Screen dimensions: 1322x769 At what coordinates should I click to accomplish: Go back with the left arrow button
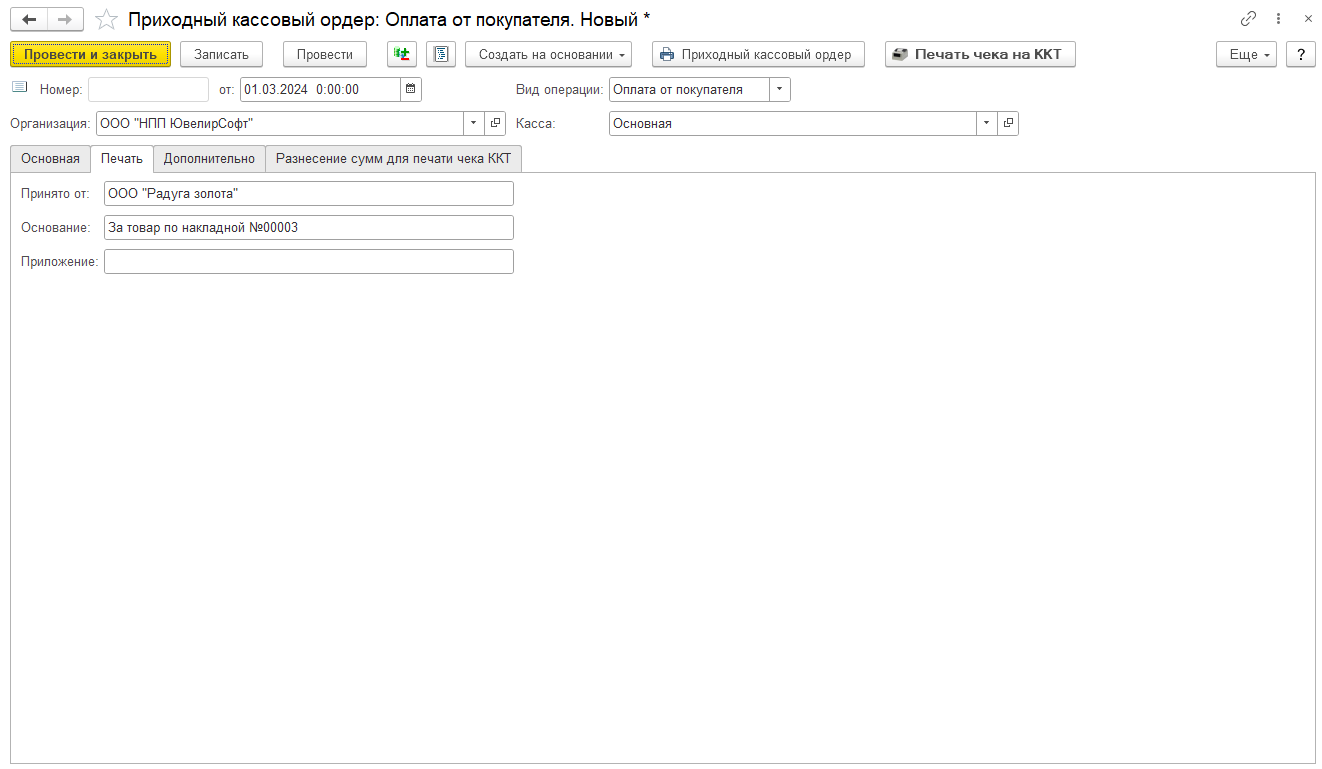click(x=29, y=19)
